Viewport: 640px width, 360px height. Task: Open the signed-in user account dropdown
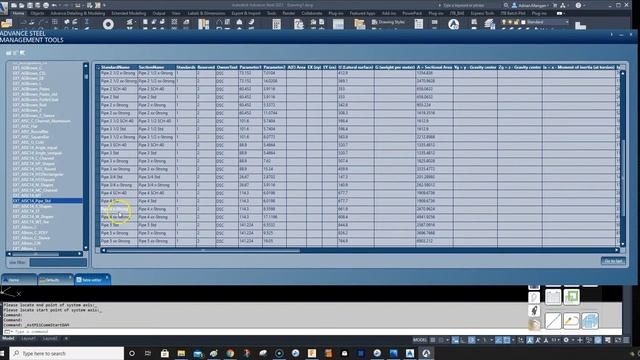[531, 5]
